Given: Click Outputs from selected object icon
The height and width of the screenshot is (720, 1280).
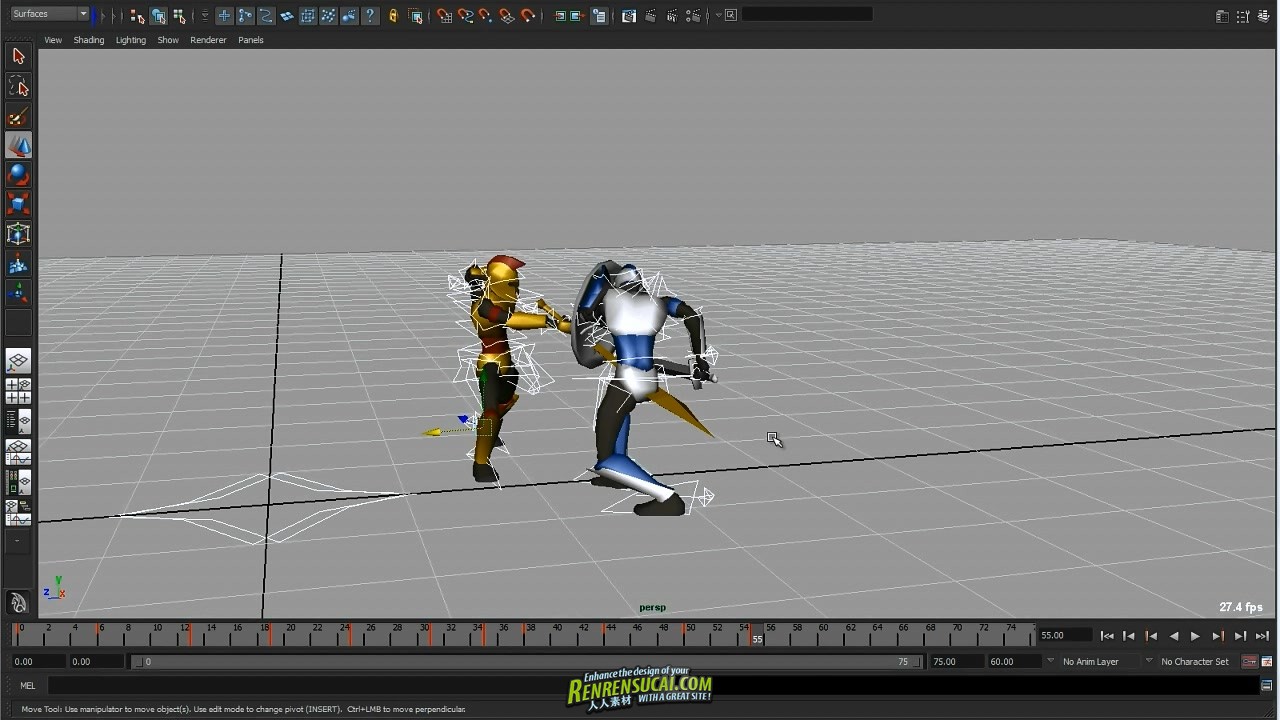Looking at the screenshot, I should pos(577,16).
